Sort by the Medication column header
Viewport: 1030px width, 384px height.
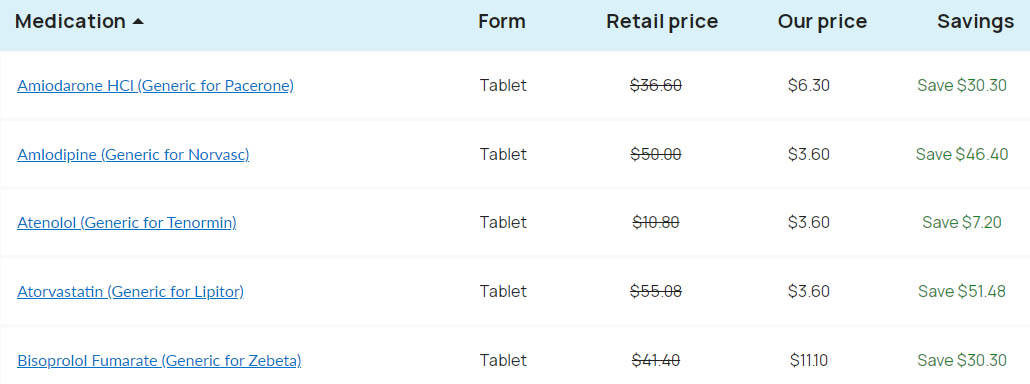pyautogui.click(x=70, y=22)
